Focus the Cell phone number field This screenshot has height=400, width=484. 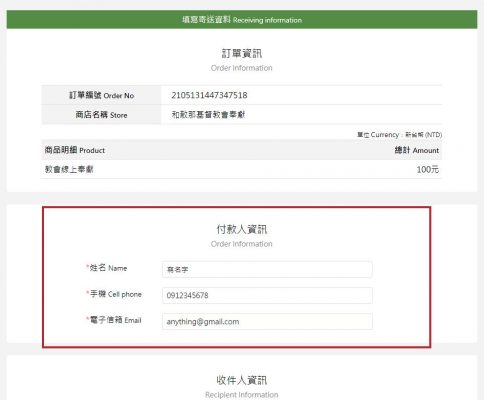(267, 295)
